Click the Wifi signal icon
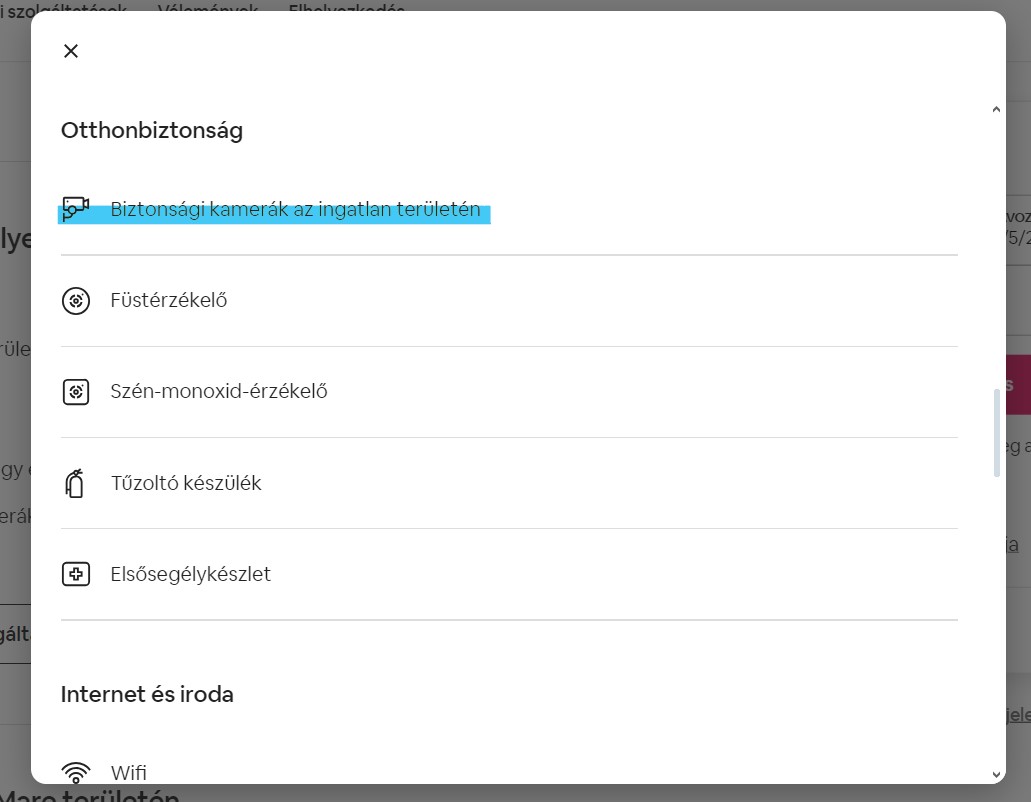The image size is (1031, 802). (76, 772)
